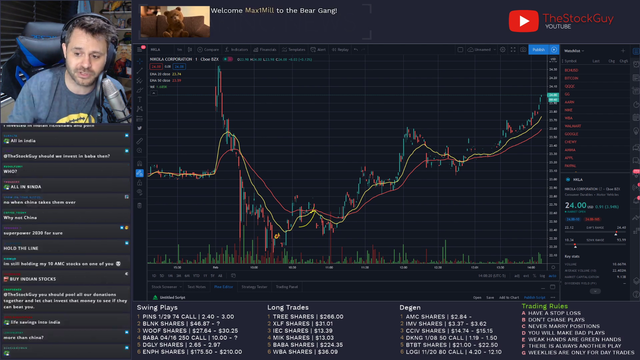Image resolution: width=640 pixels, height=360 pixels.
Task: Toggle auto scale
Action: pos(552,276)
